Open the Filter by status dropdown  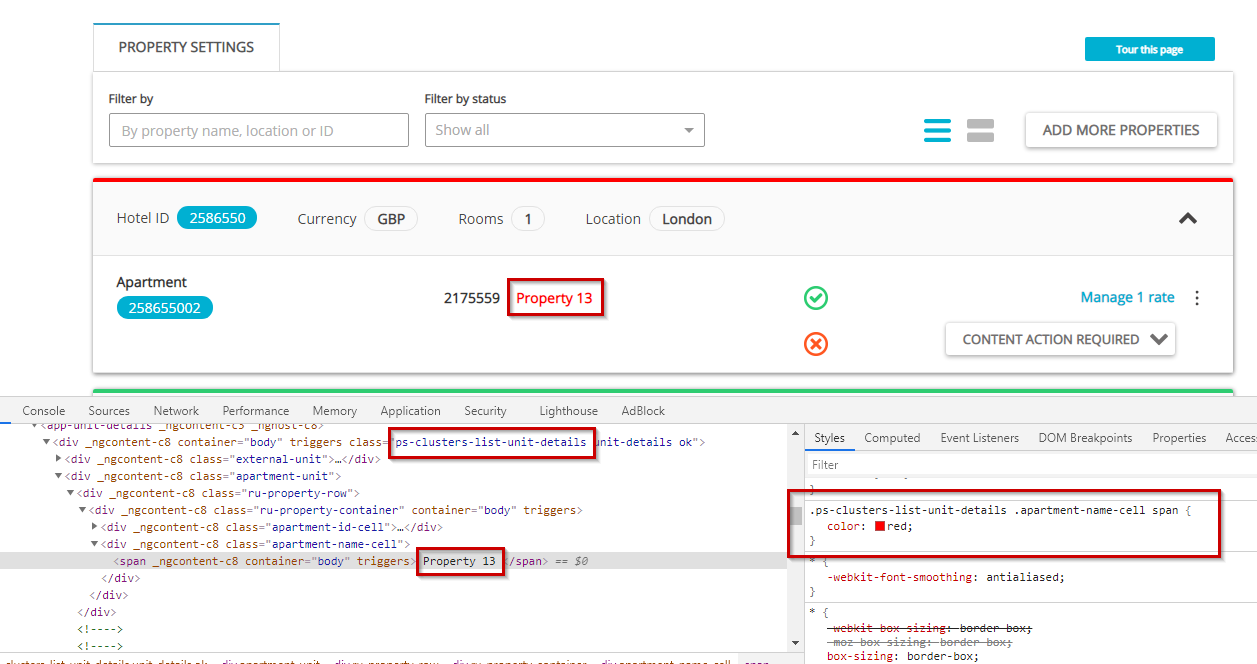pyautogui.click(x=564, y=130)
